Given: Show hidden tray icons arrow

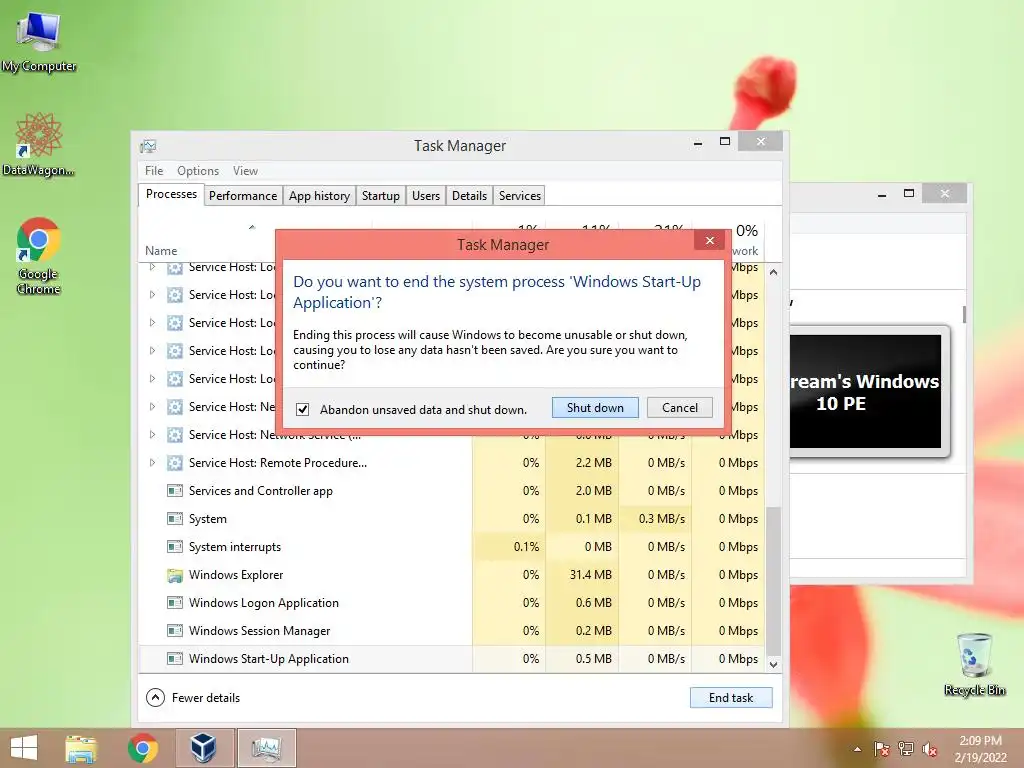Looking at the screenshot, I should (x=857, y=749).
